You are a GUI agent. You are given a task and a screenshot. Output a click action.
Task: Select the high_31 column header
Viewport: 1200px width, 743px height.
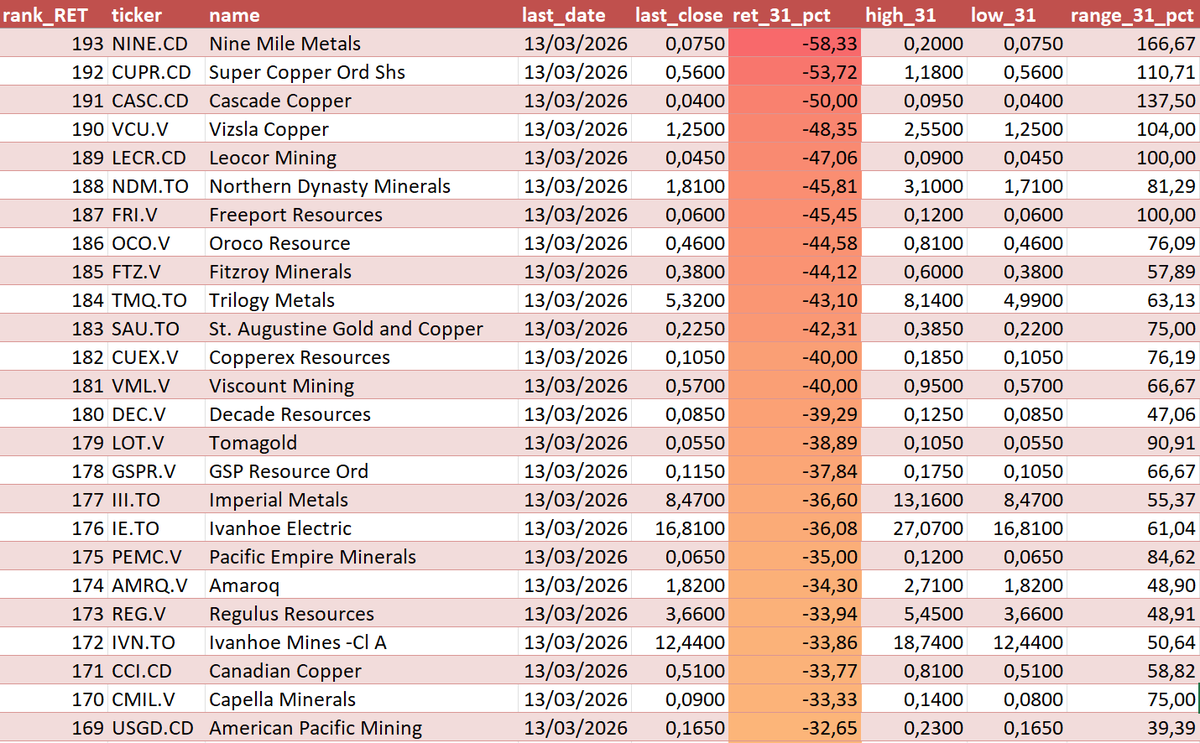pyautogui.click(x=915, y=15)
